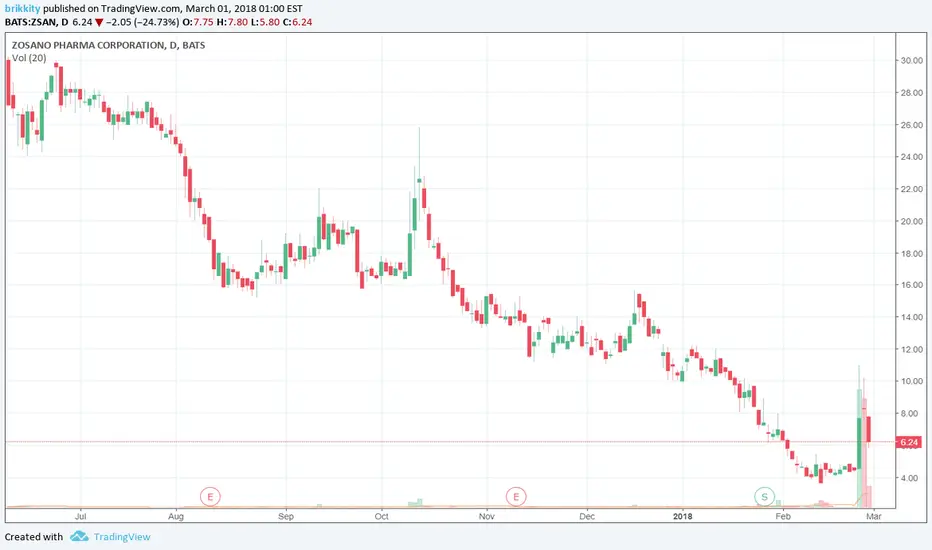Image resolution: width=932 pixels, height=550 pixels.
Task: Click the 22.00 price axis label
Action: tap(912, 189)
